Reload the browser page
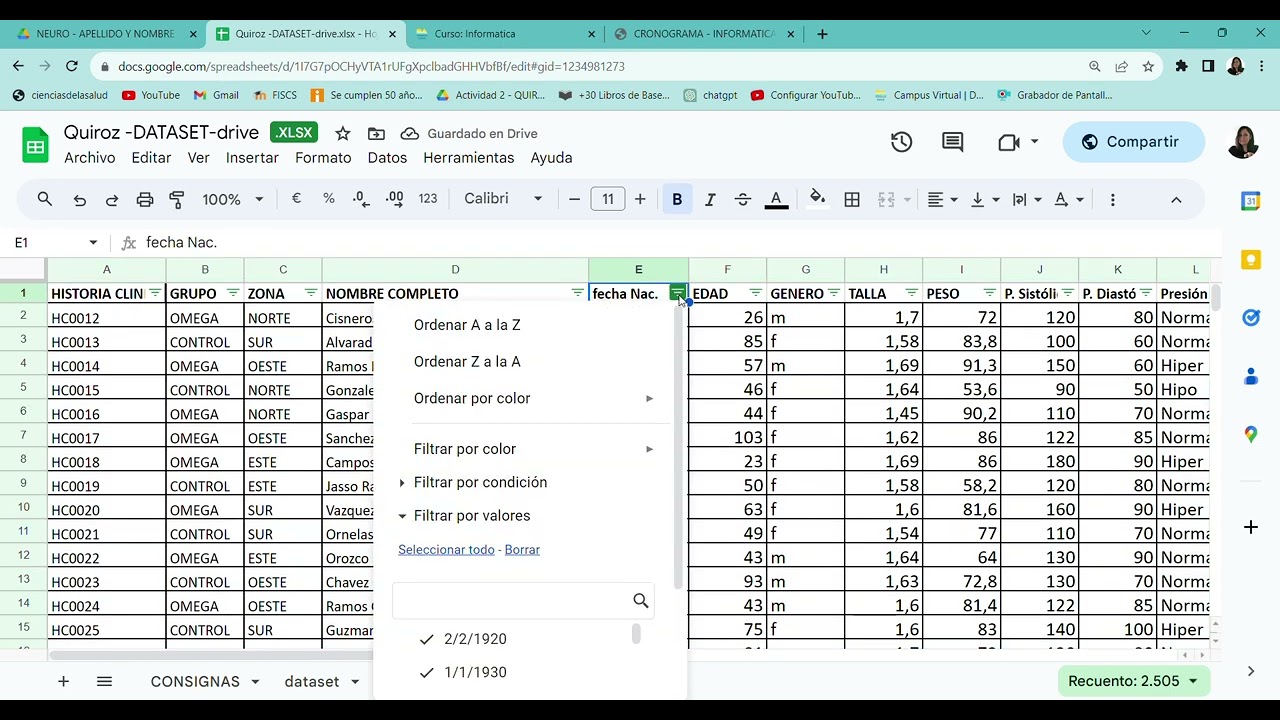Screen dimensions: 1280x720 coord(71,66)
